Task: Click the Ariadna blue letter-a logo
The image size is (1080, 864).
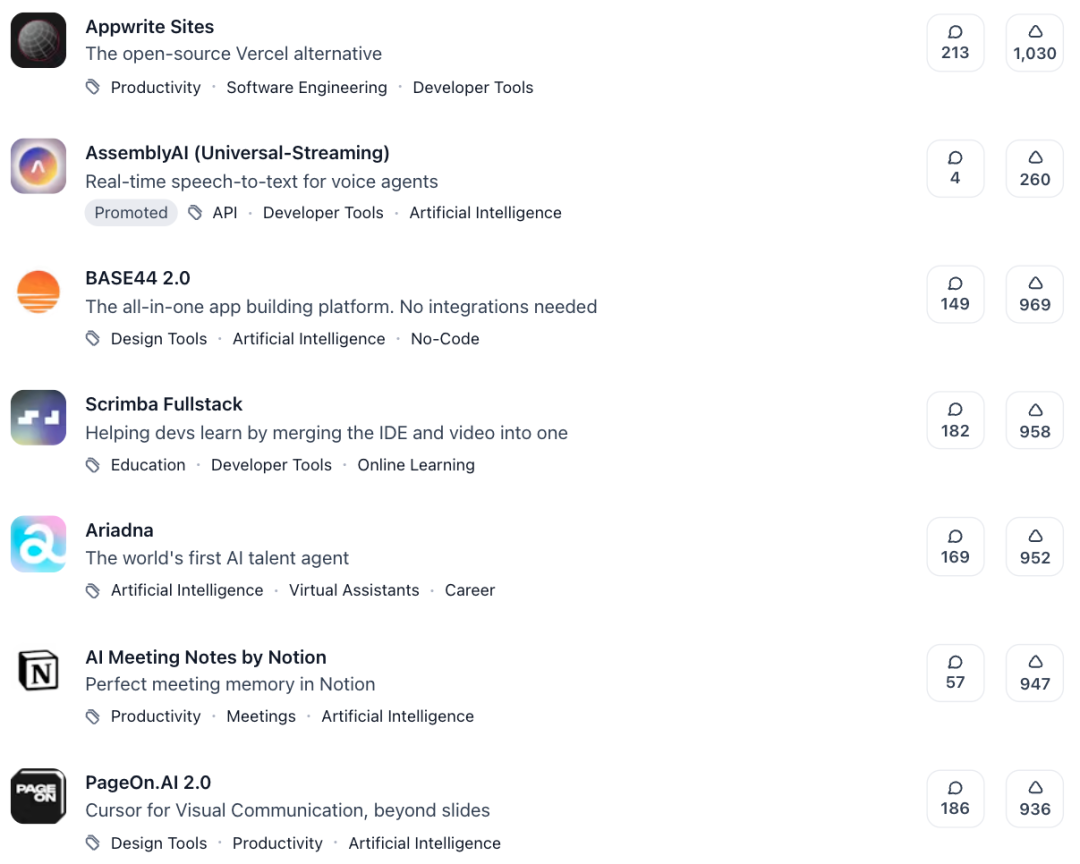Action: [x=38, y=544]
